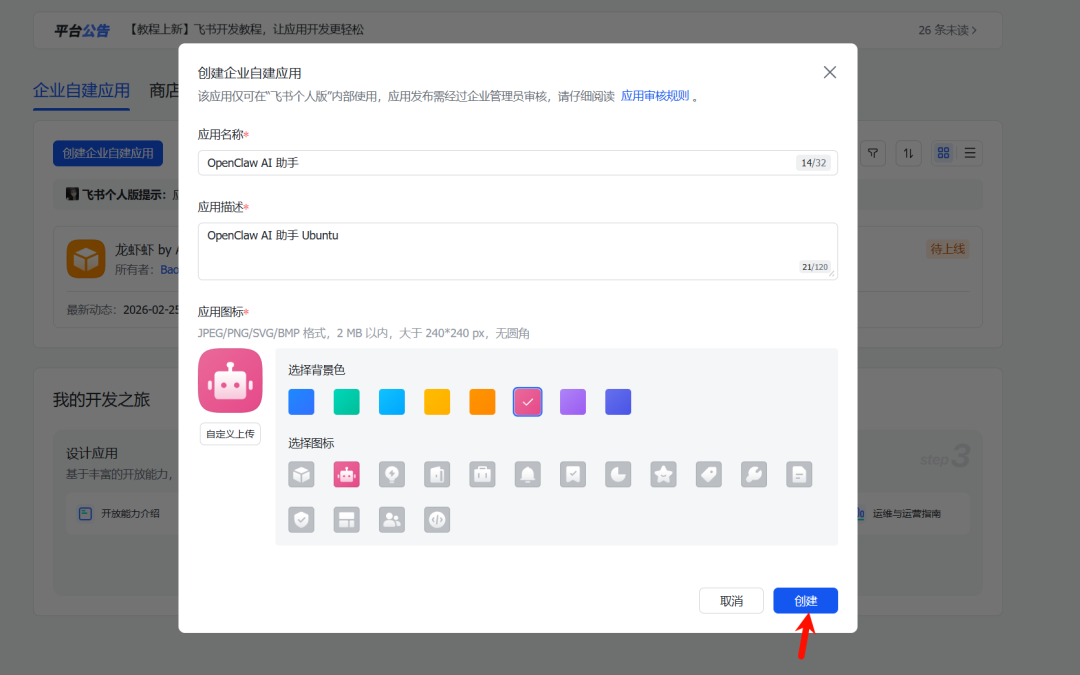Pick the green background color

click(x=346, y=402)
